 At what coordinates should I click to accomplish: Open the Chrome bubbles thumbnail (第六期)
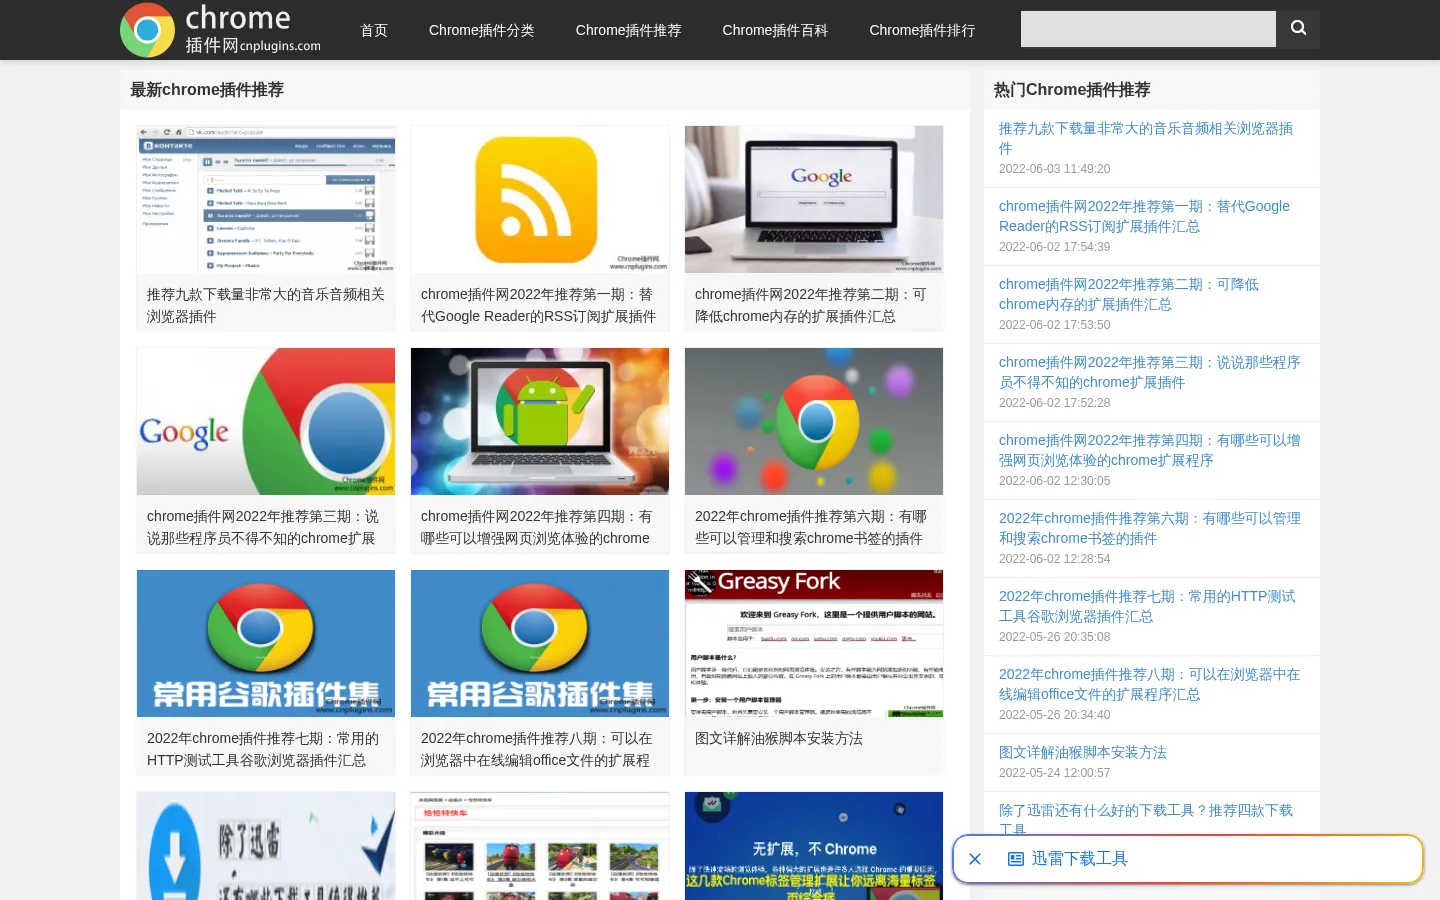coord(814,421)
